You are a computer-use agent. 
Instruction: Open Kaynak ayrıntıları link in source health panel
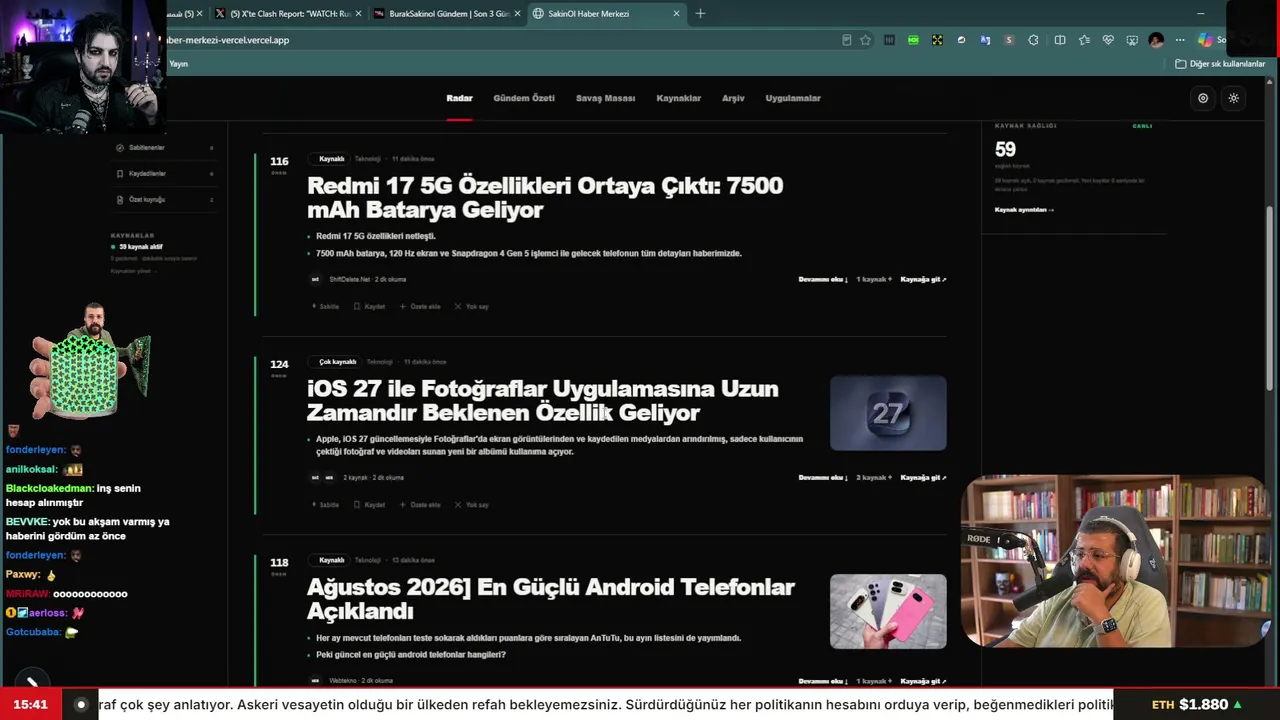1024,210
